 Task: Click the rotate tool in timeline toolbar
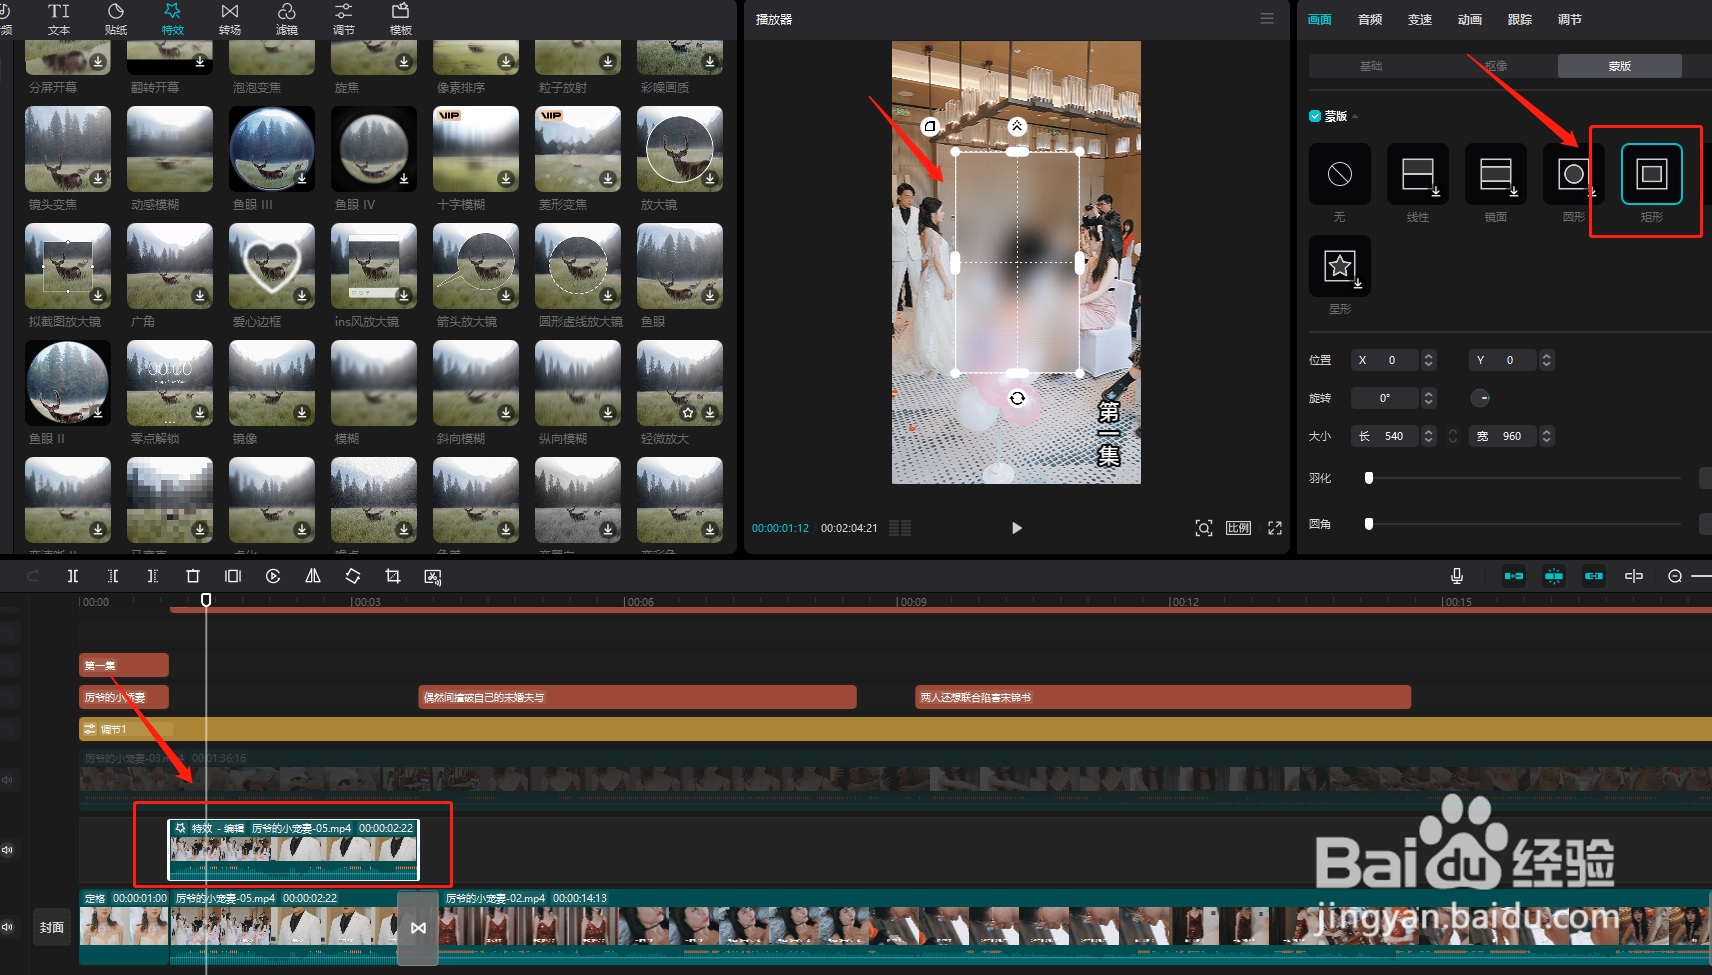(x=353, y=576)
